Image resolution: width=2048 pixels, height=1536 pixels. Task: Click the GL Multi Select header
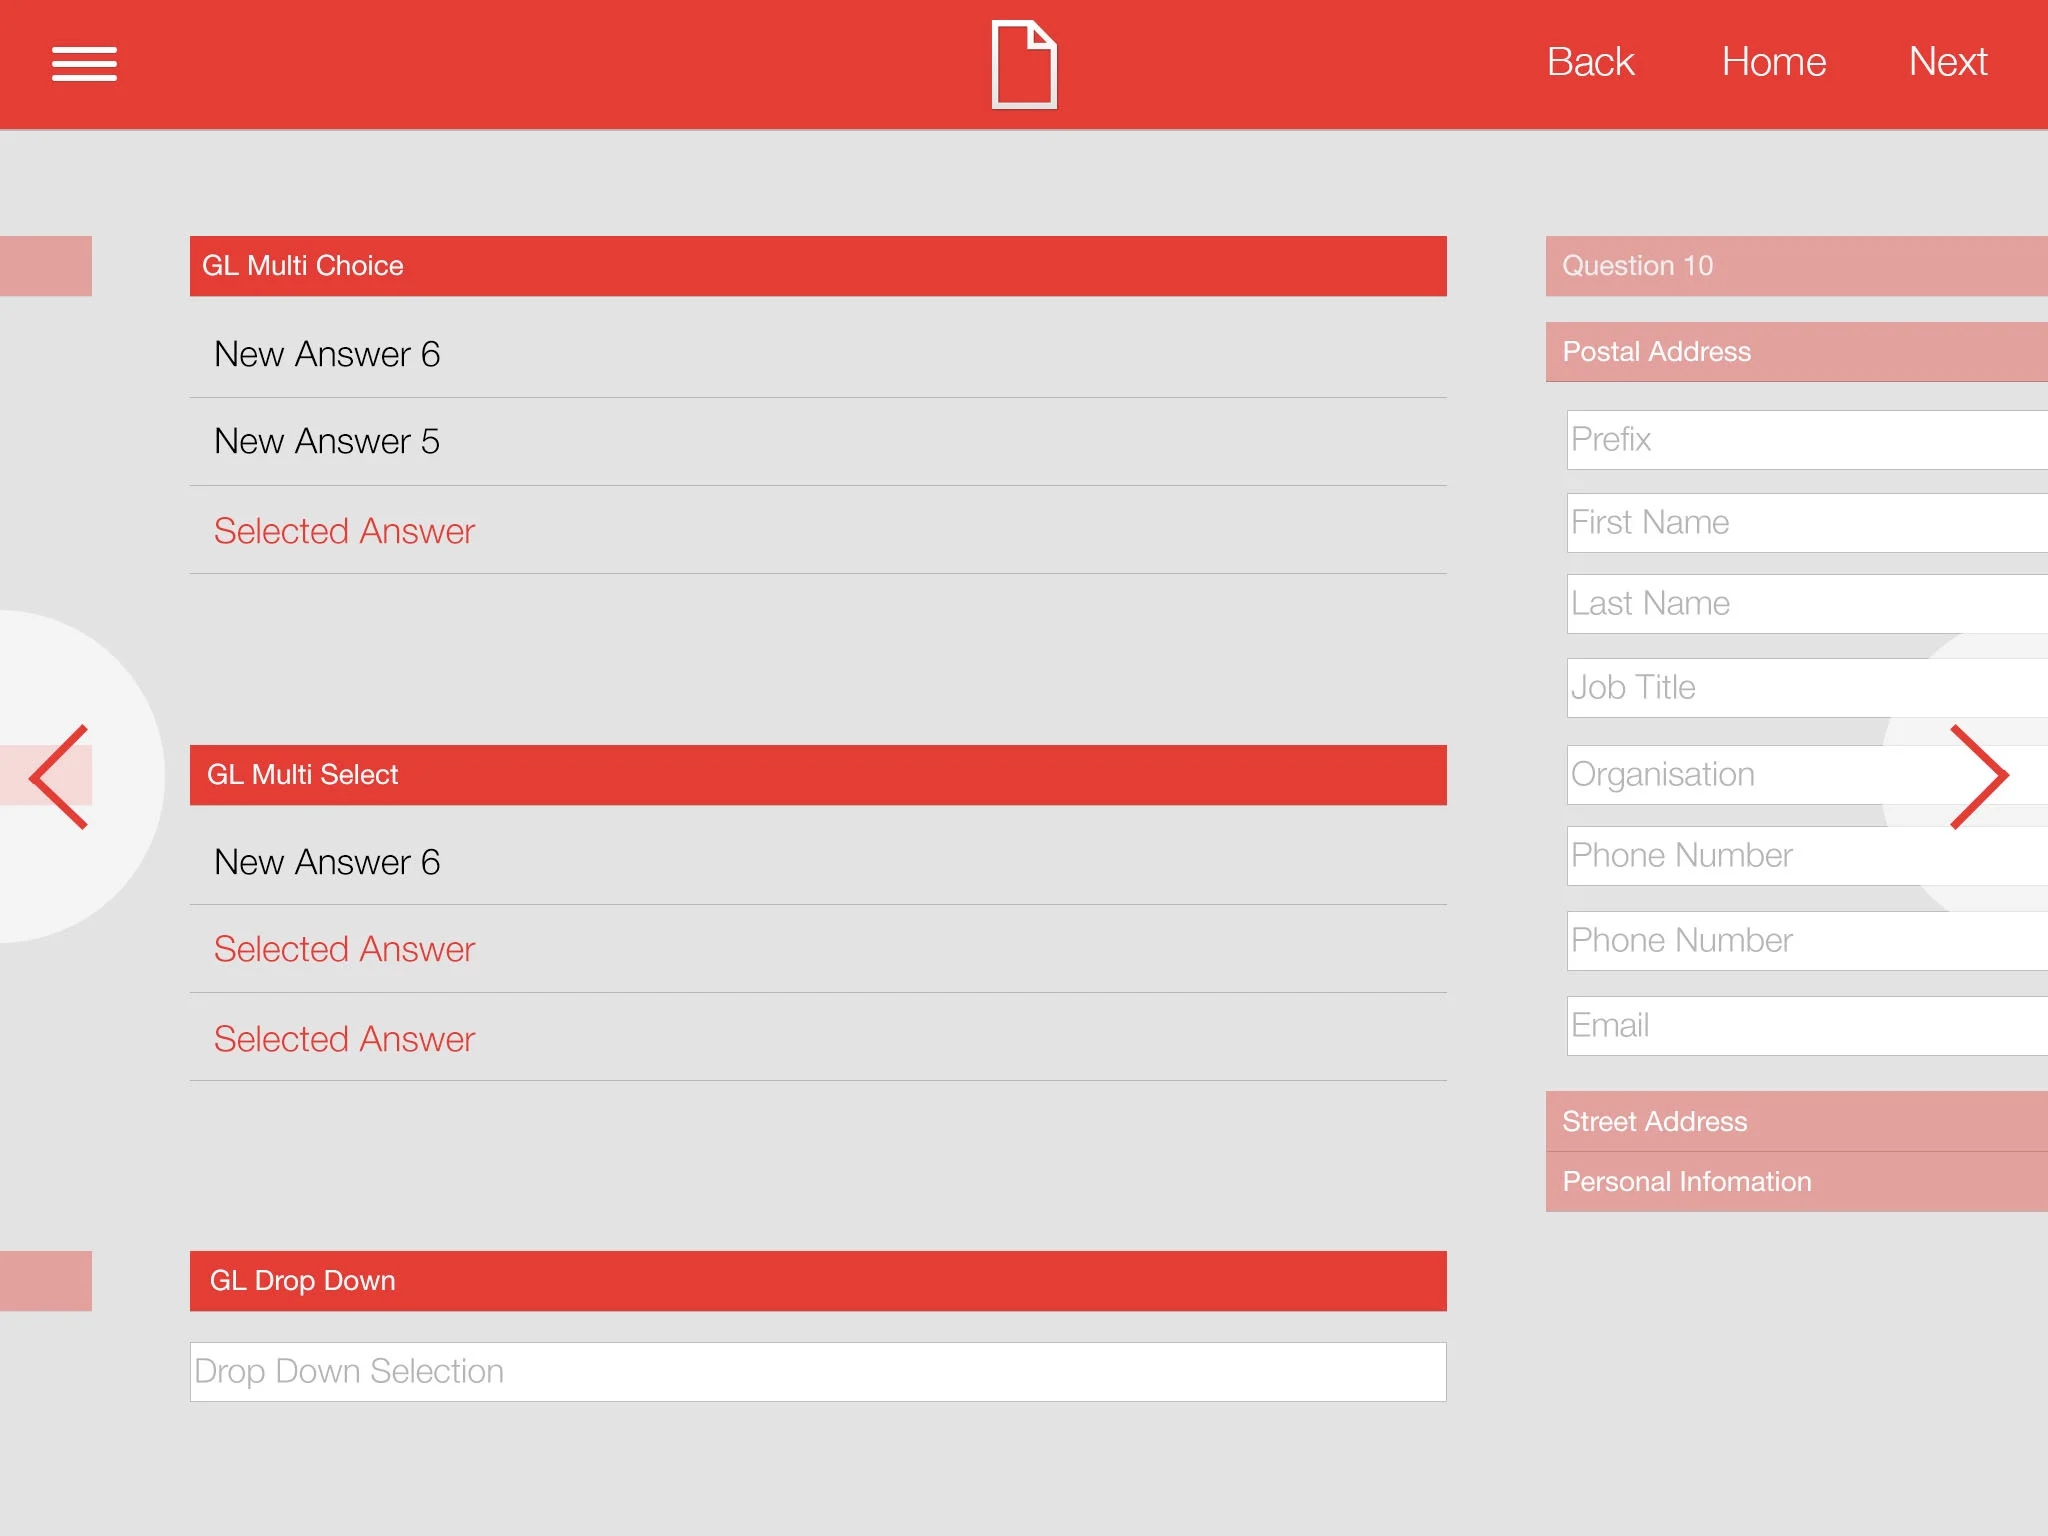pyautogui.click(x=818, y=775)
